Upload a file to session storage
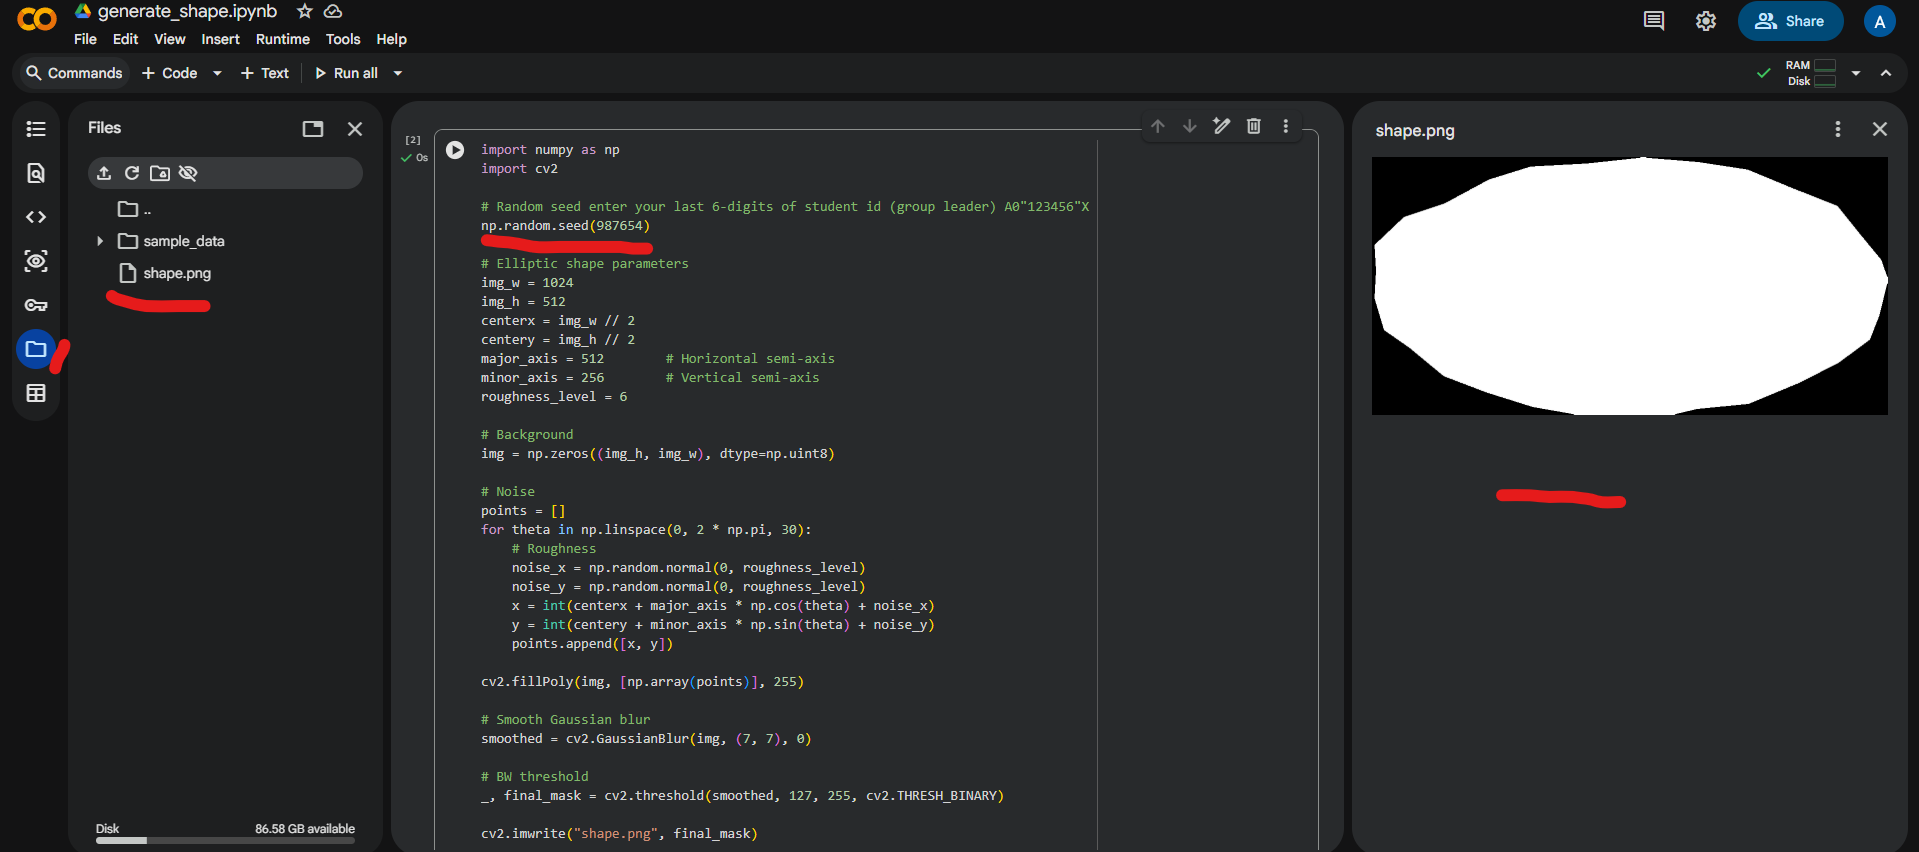 (x=104, y=173)
